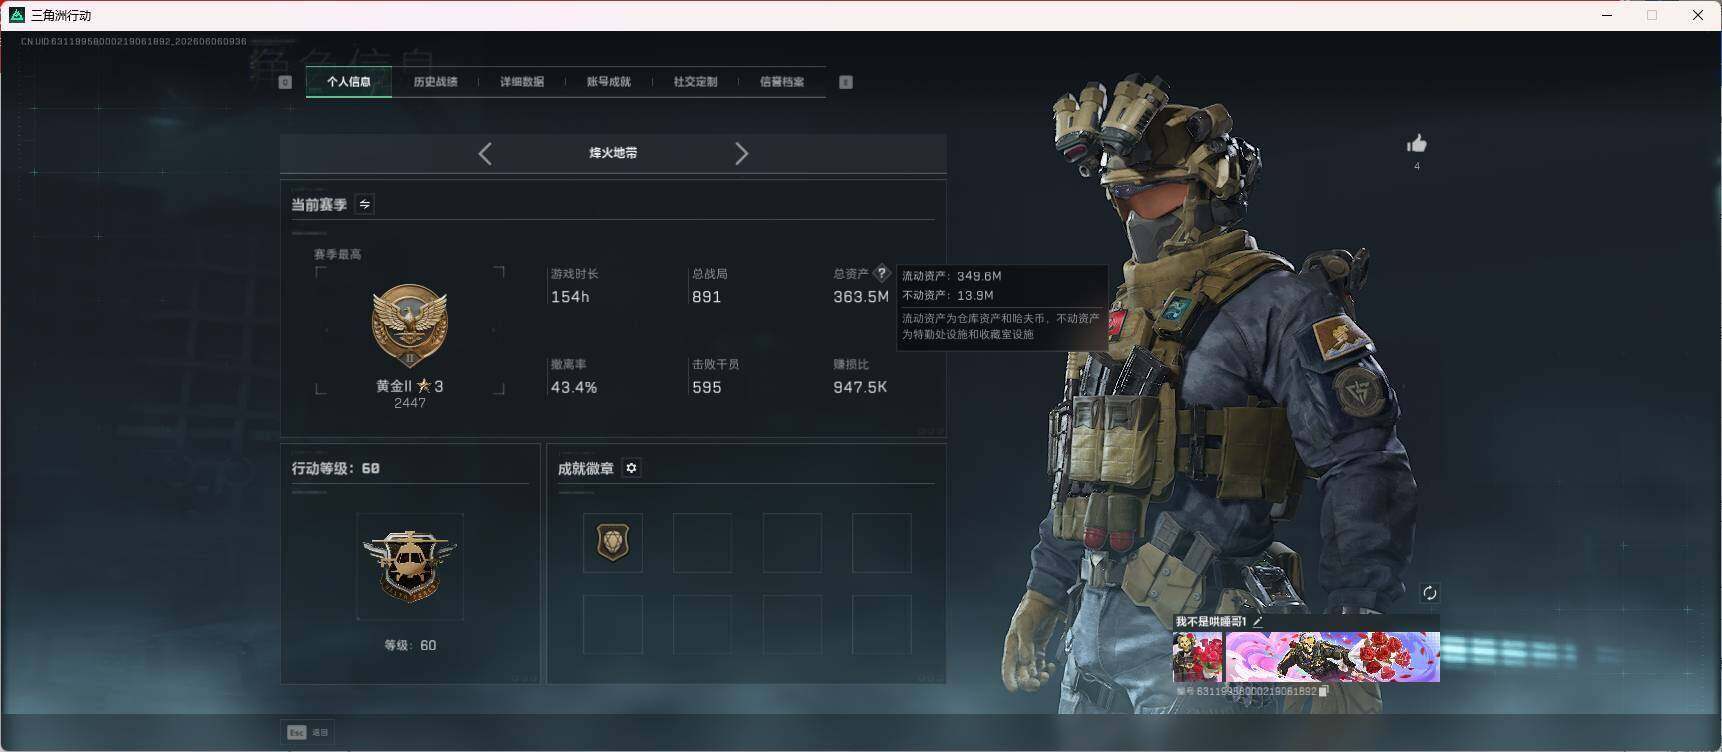The image size is (1722, 752).
Task: Switch to the 信誉档案 tab
Action: point(782,82)
